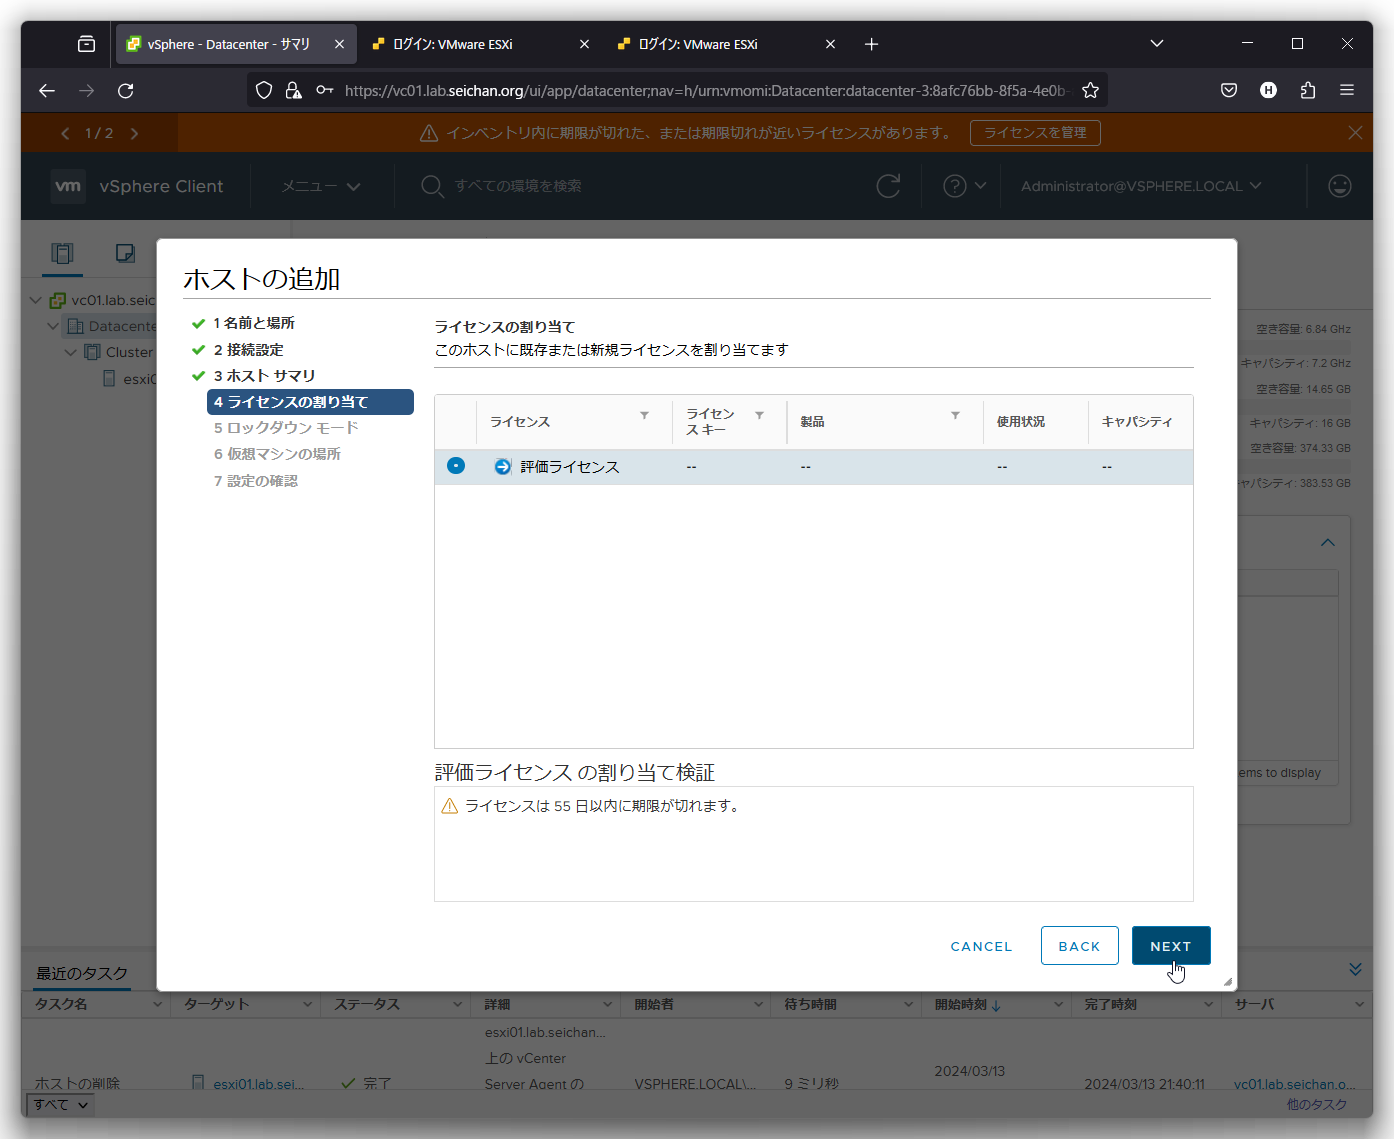This screenshot has width=1394, height=1139.
Task: Open the Firefox hamburger application menu
Action: click(1347, 91)
